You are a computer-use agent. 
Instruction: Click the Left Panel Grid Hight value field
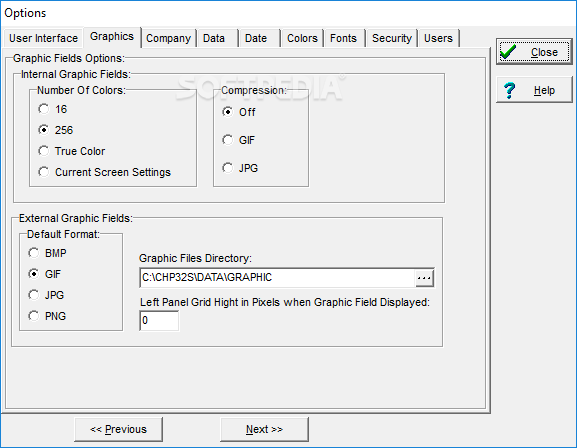tap(159, 321)
